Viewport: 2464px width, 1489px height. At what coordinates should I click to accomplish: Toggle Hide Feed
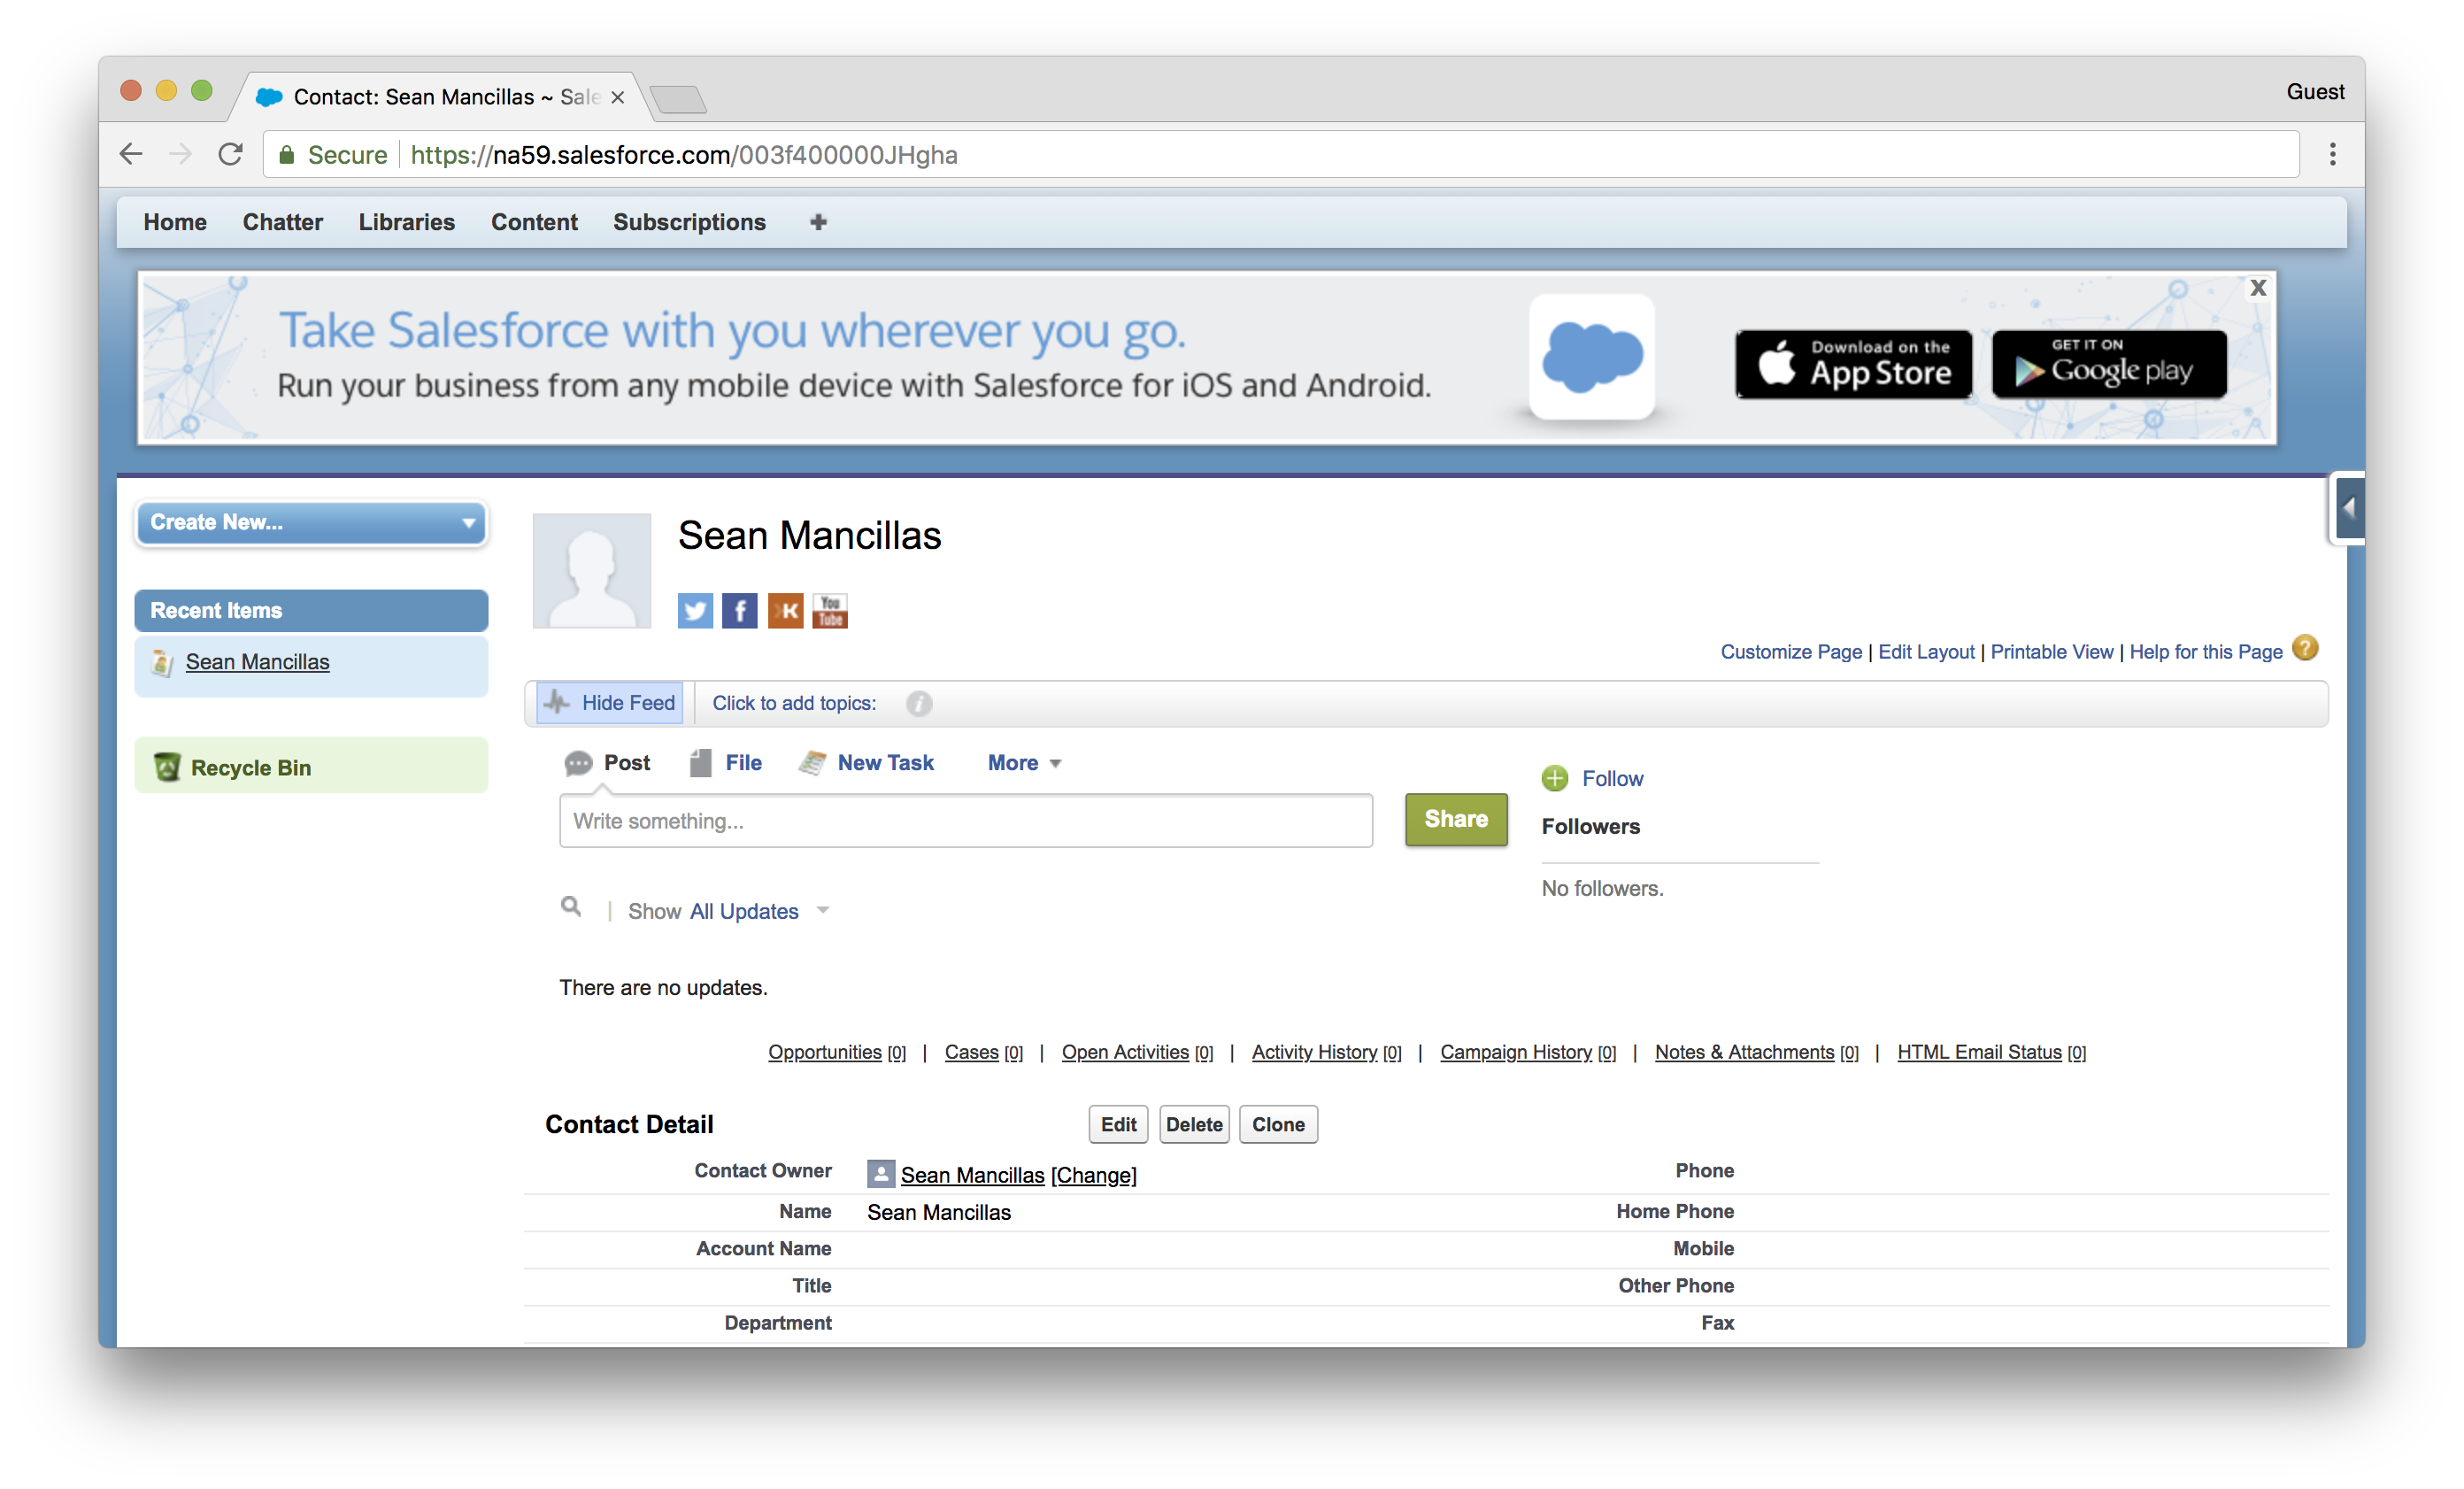pos(610,703)
